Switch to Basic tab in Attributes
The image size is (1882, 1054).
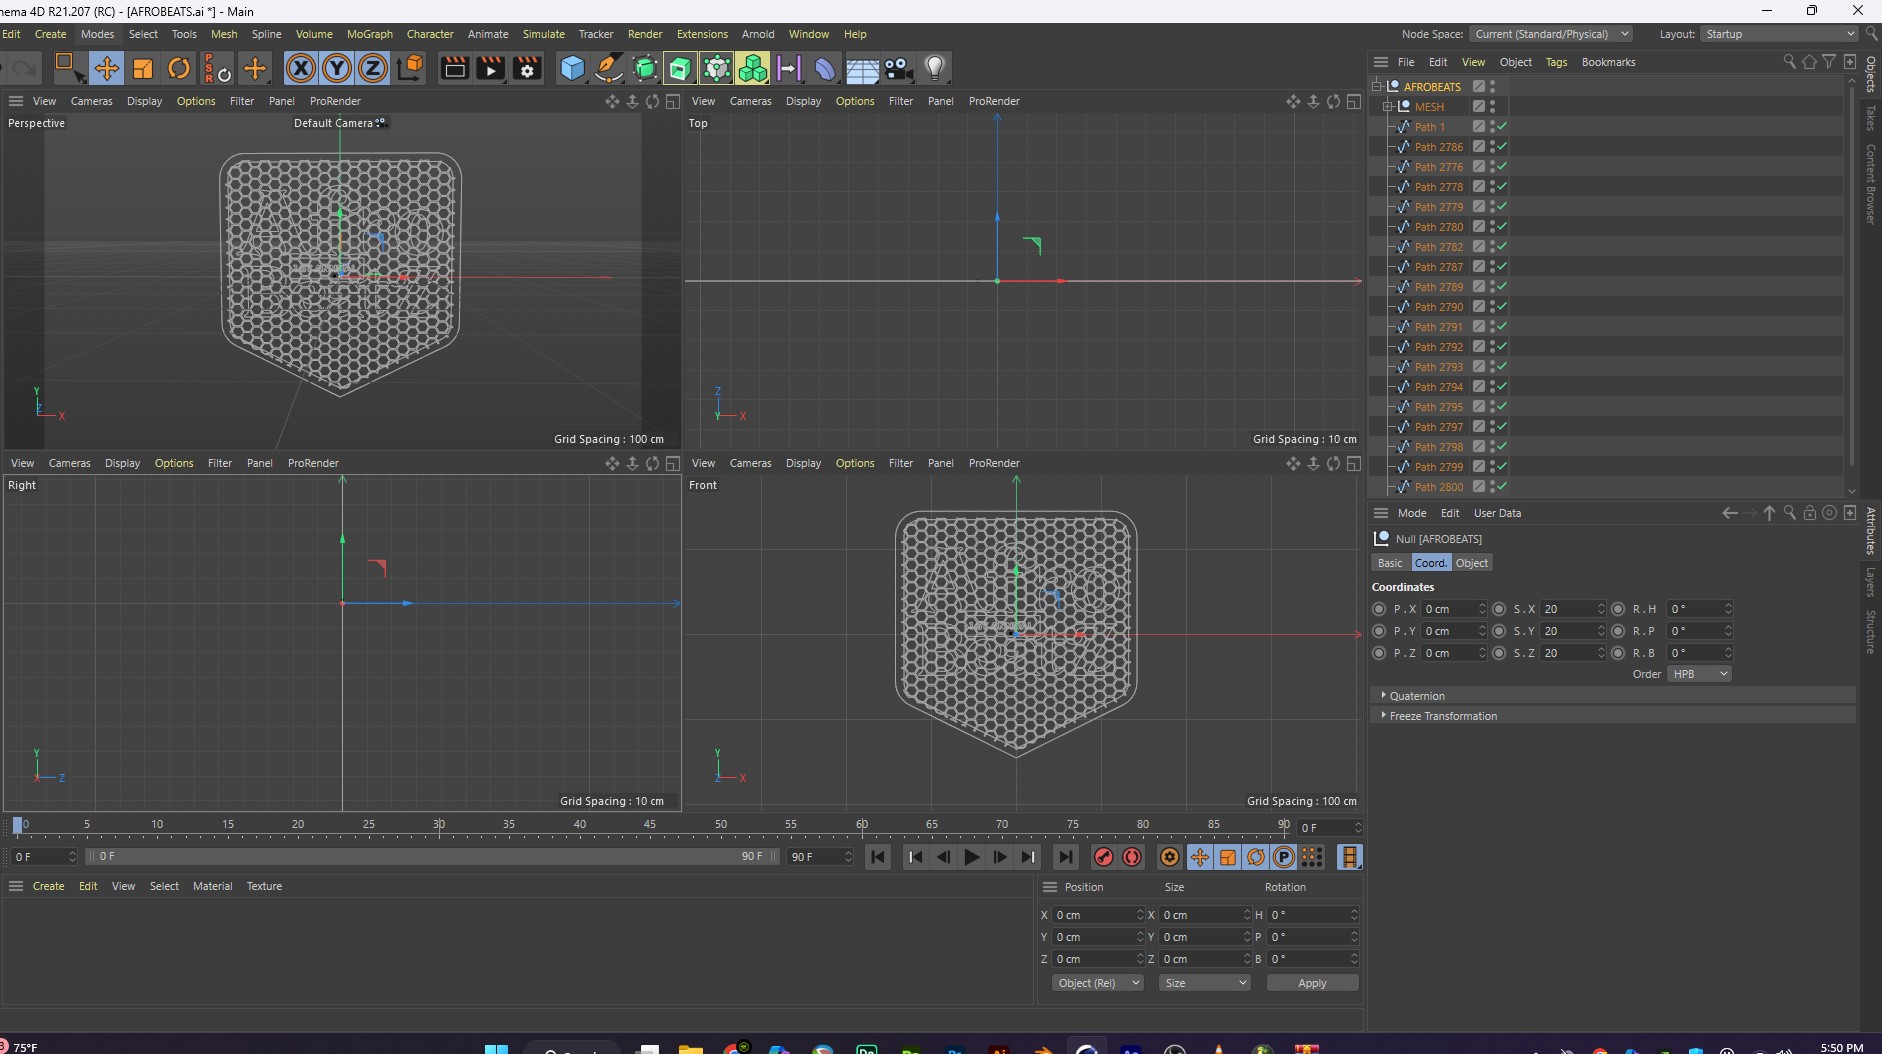(1390, 563)
